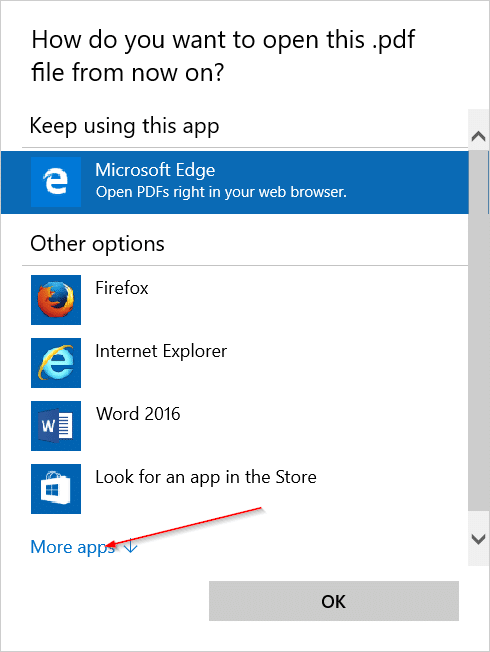Click the Microsoft Edge app icon

pyautogui.click(x=56, y=182)
